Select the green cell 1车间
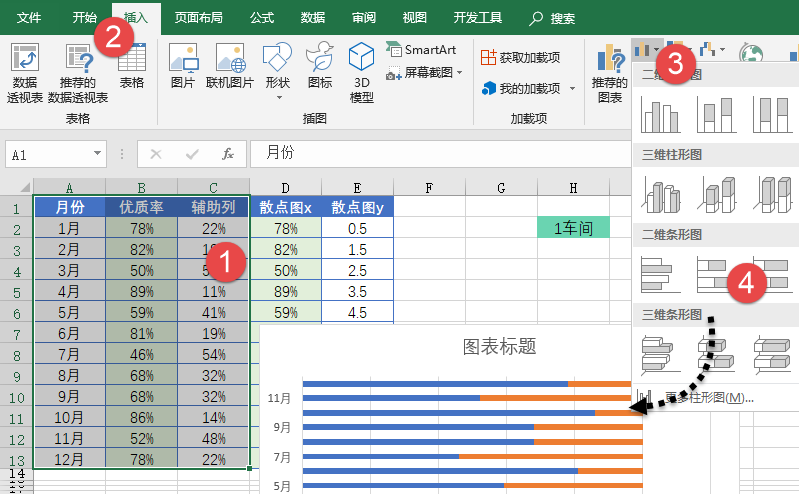The width and height of the screenshot is (799, 494). tap(573, 227)
